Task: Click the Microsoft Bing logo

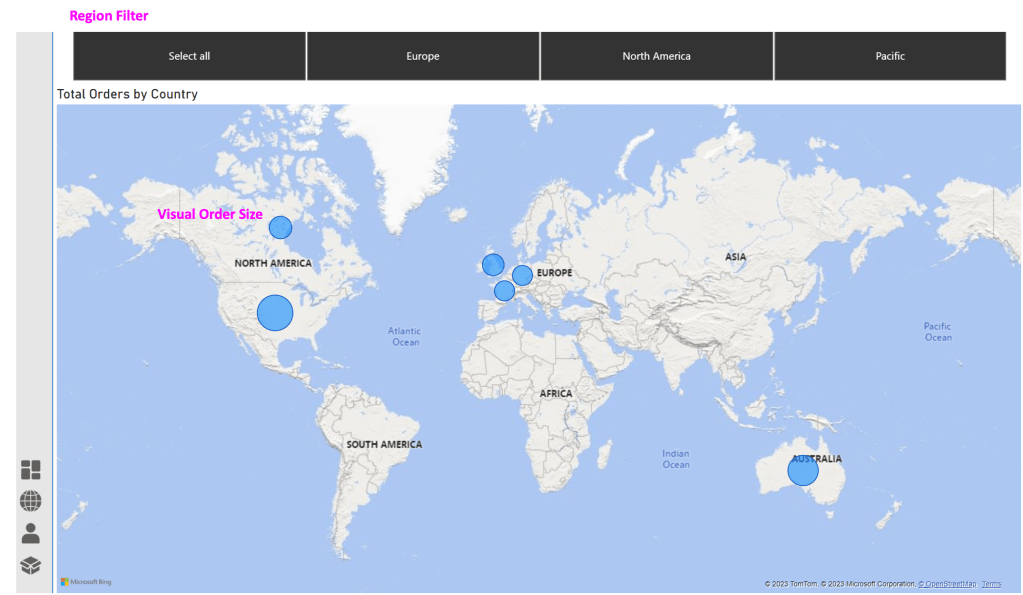Action: click(86, 582)
